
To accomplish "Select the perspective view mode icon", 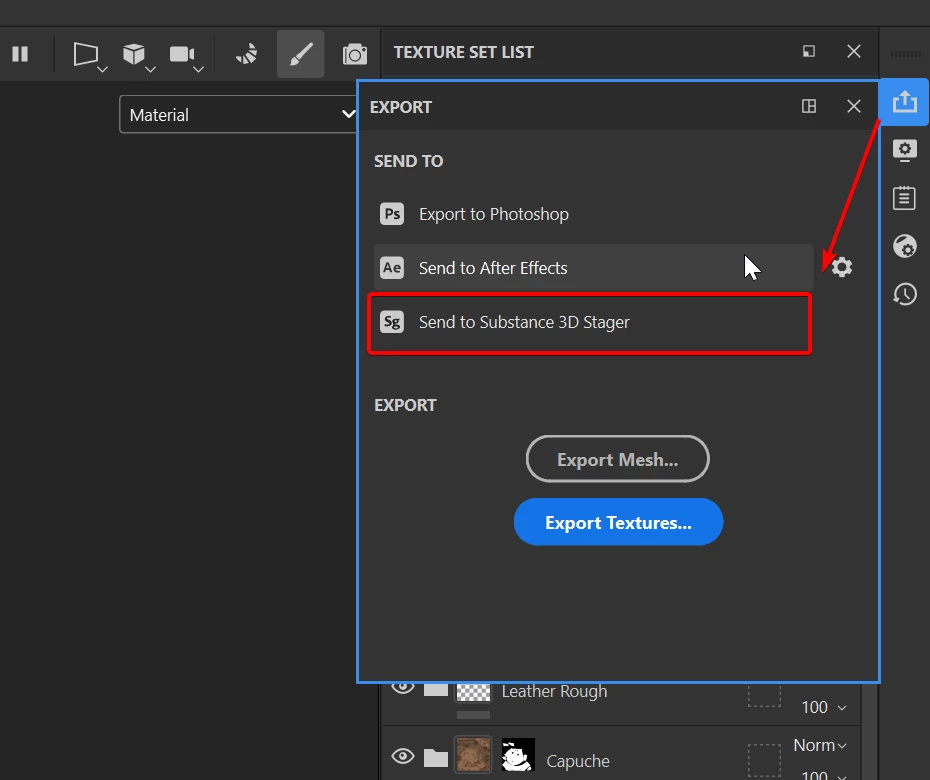I will pyautogui.click(x=85, y=54).
